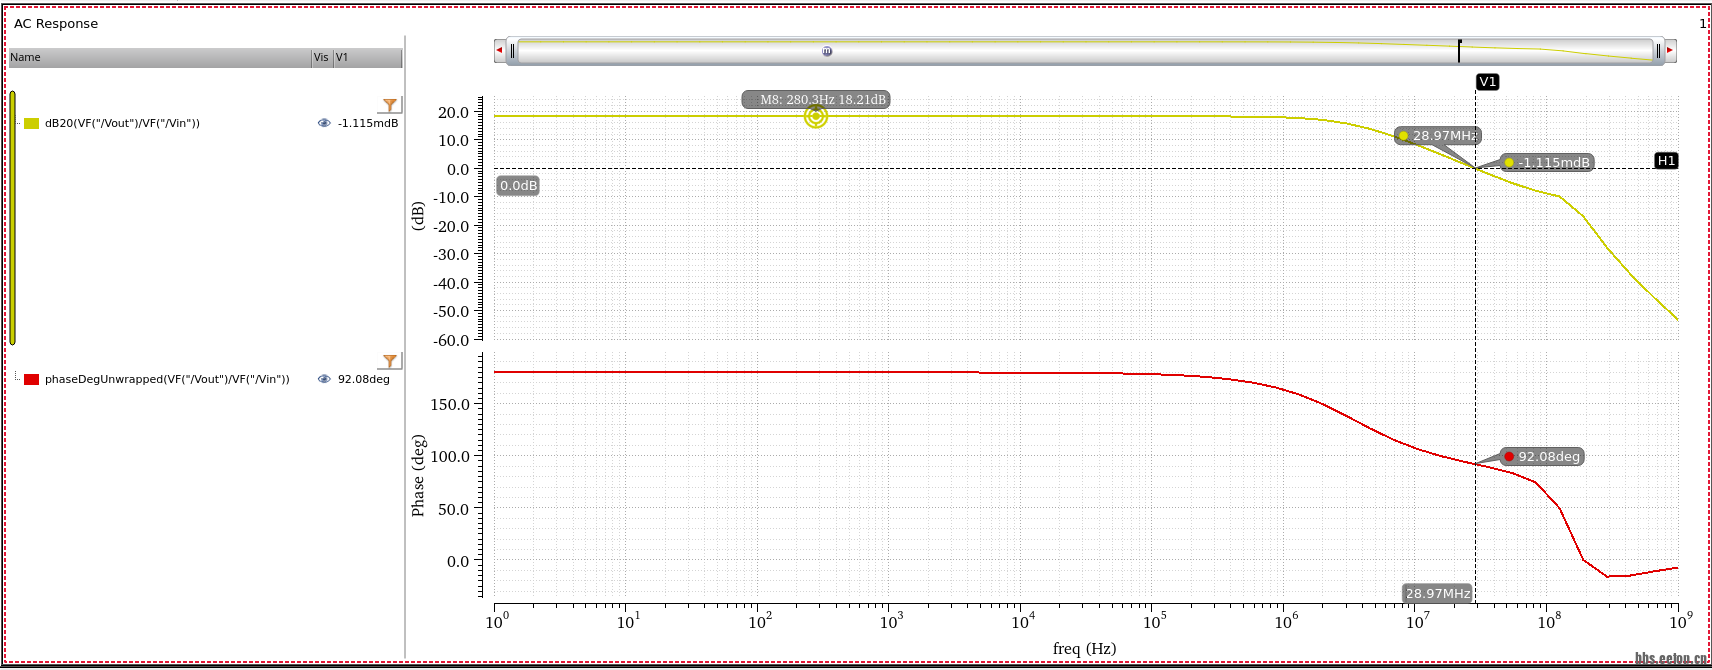Select the phaseDegUnwrapped(VF("/Vout")/VF("/Vin")) trace name
The width and height of the screenshot is (1712, 670).
tap(167, 379)
